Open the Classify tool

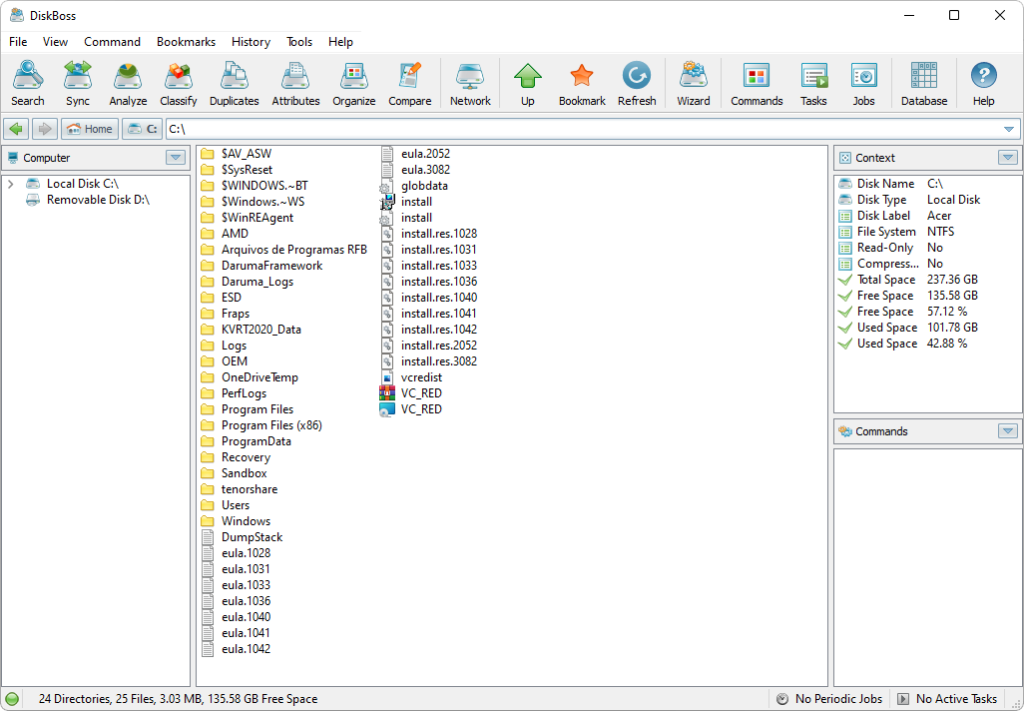point(178,83)
